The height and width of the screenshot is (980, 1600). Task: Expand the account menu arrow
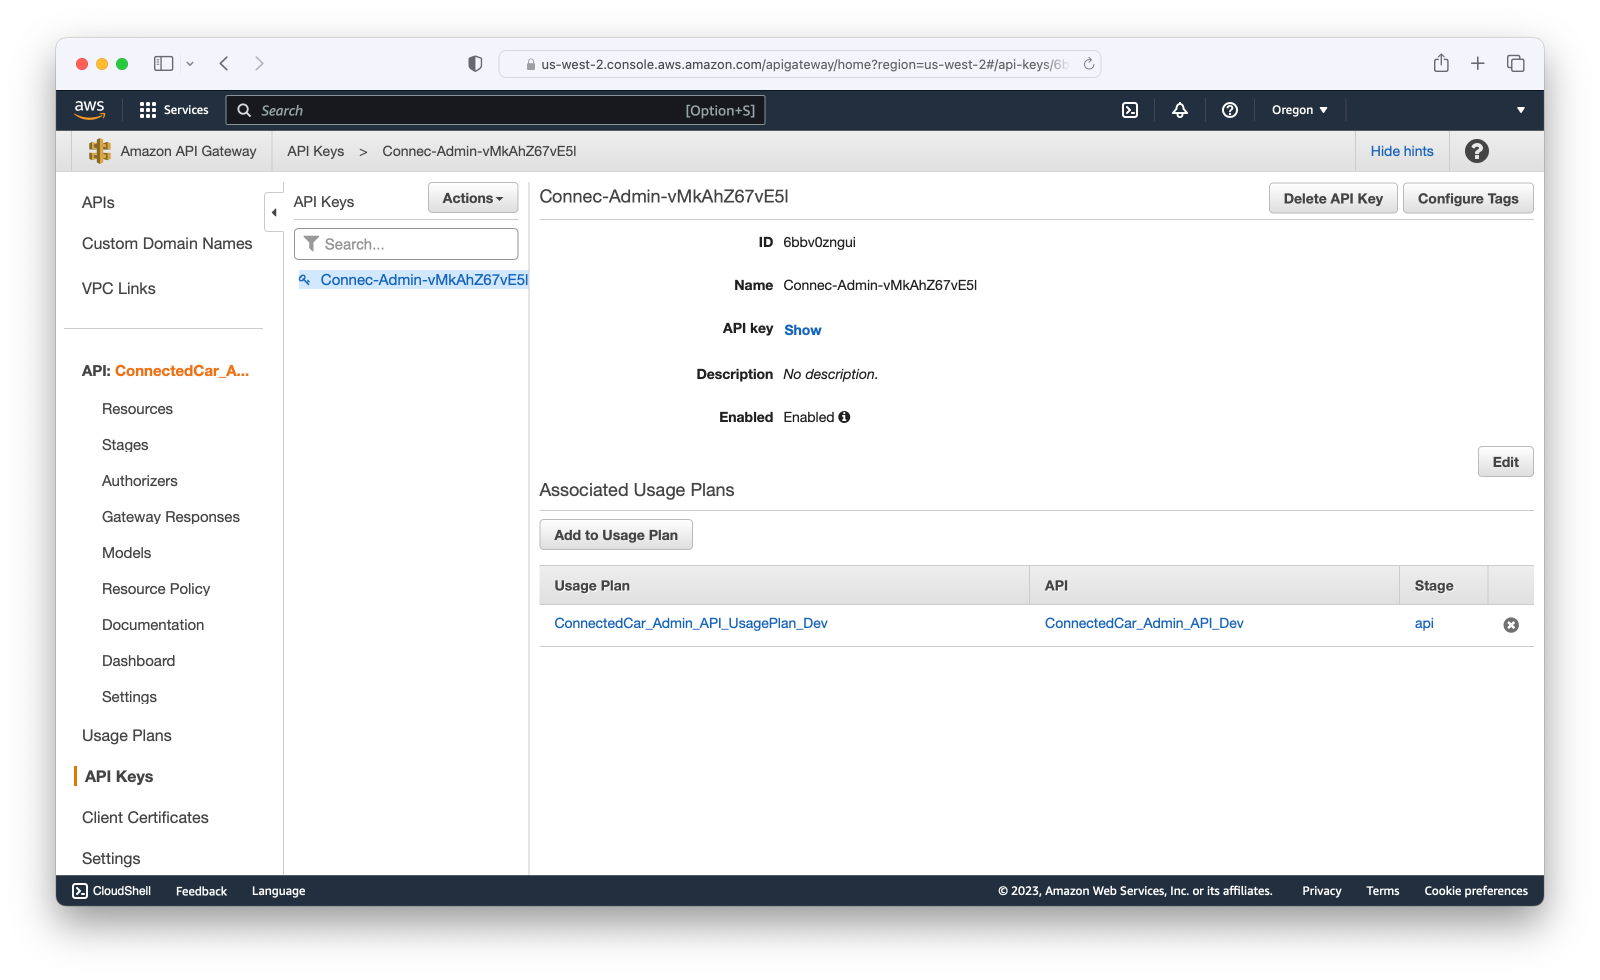pyautogui.click(x=1521, y=110)
